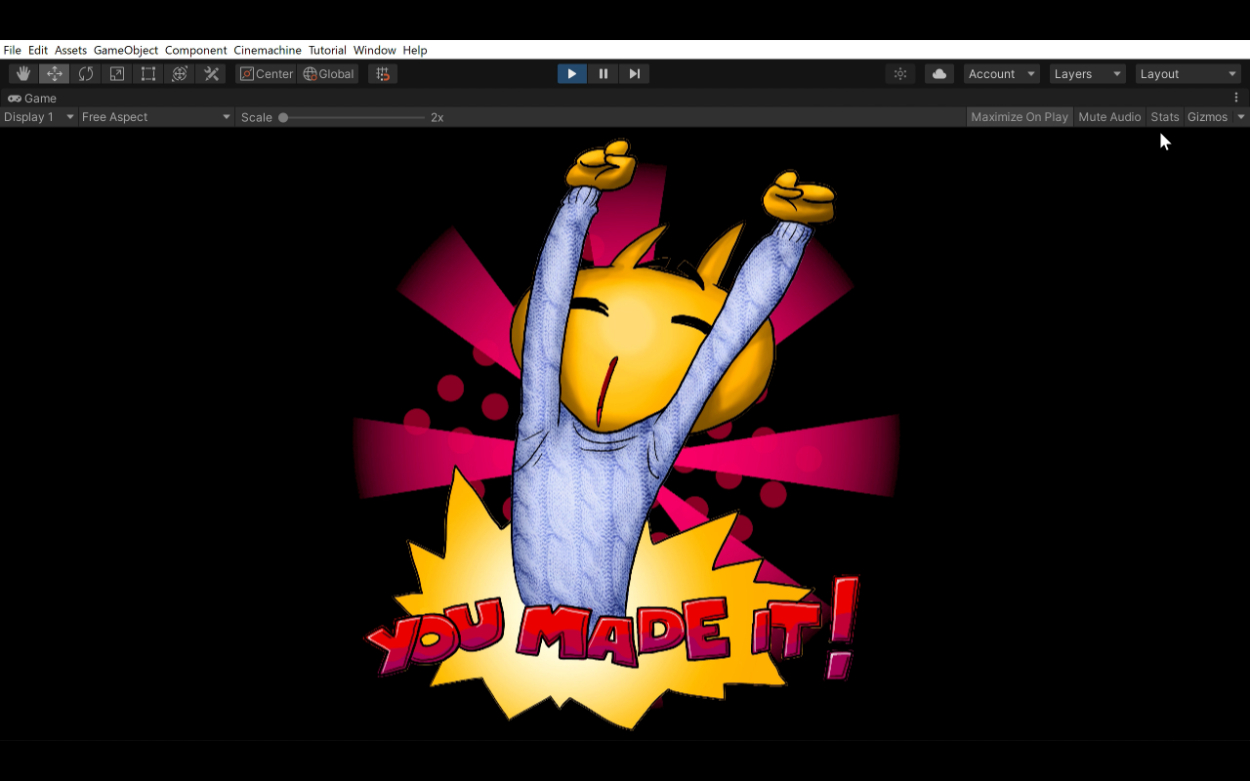This screenshot has width=1250, height=781.
Task: Open the custom editor tools
Action: point(211,74)
